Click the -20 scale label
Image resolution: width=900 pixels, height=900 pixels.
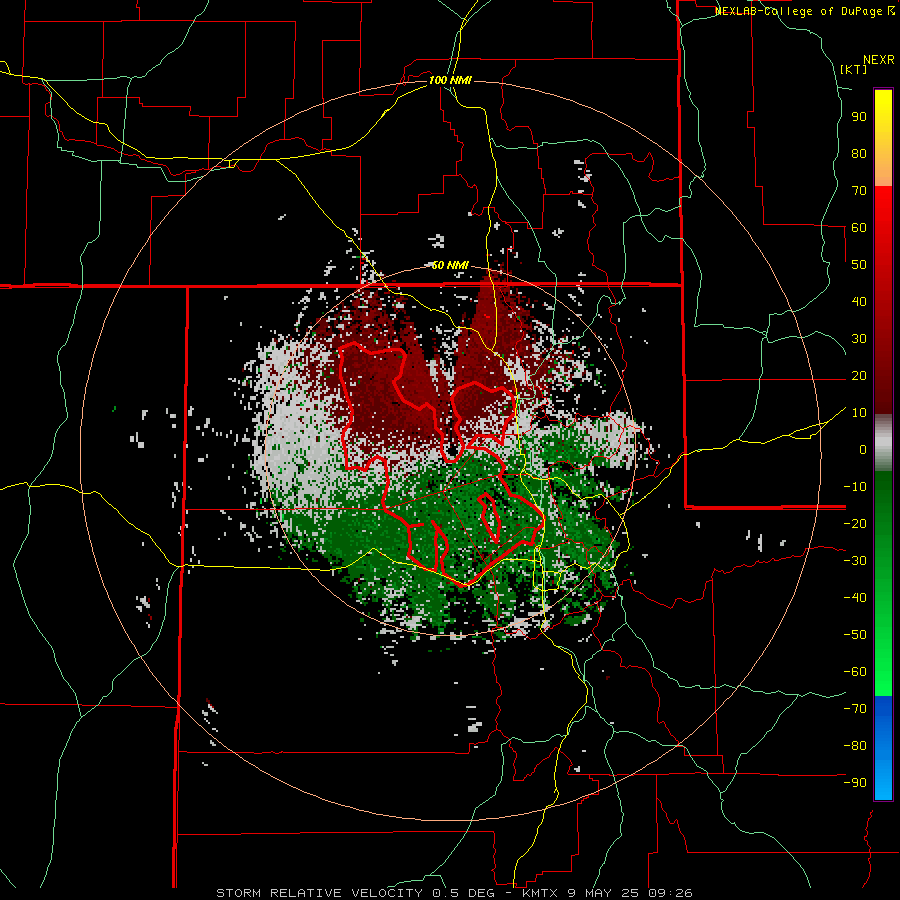856,523
